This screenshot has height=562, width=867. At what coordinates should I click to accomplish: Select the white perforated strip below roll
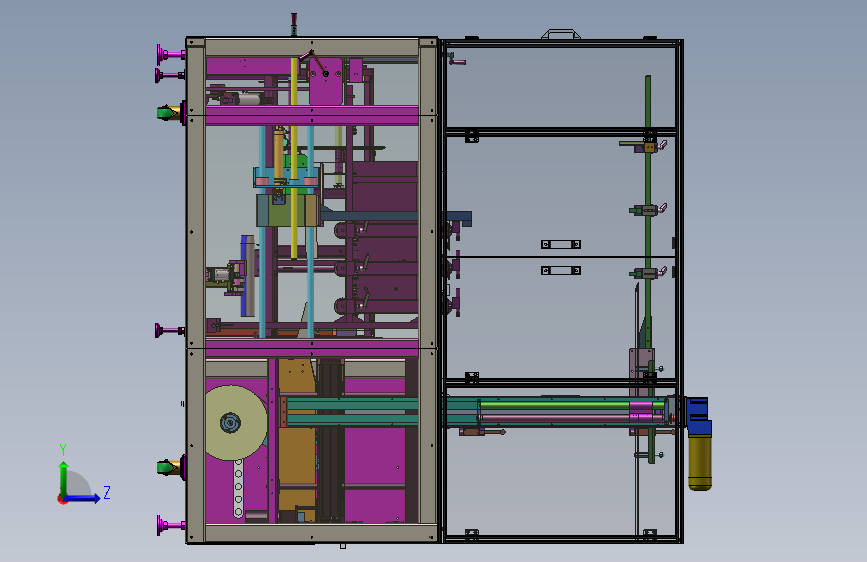click(238, 488)
